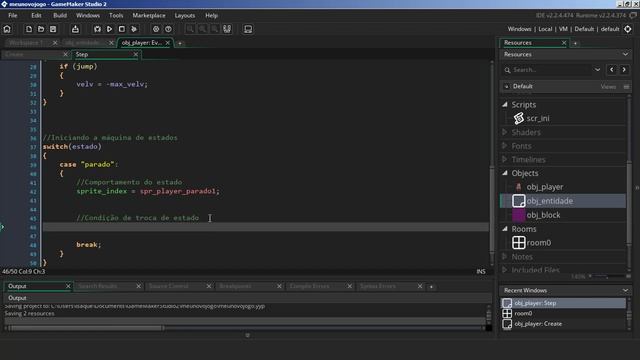The width and height of the screenshot is (640, 360).
Task: Open the Build menu
Action: pyautogui.click(x=60, y=16)
